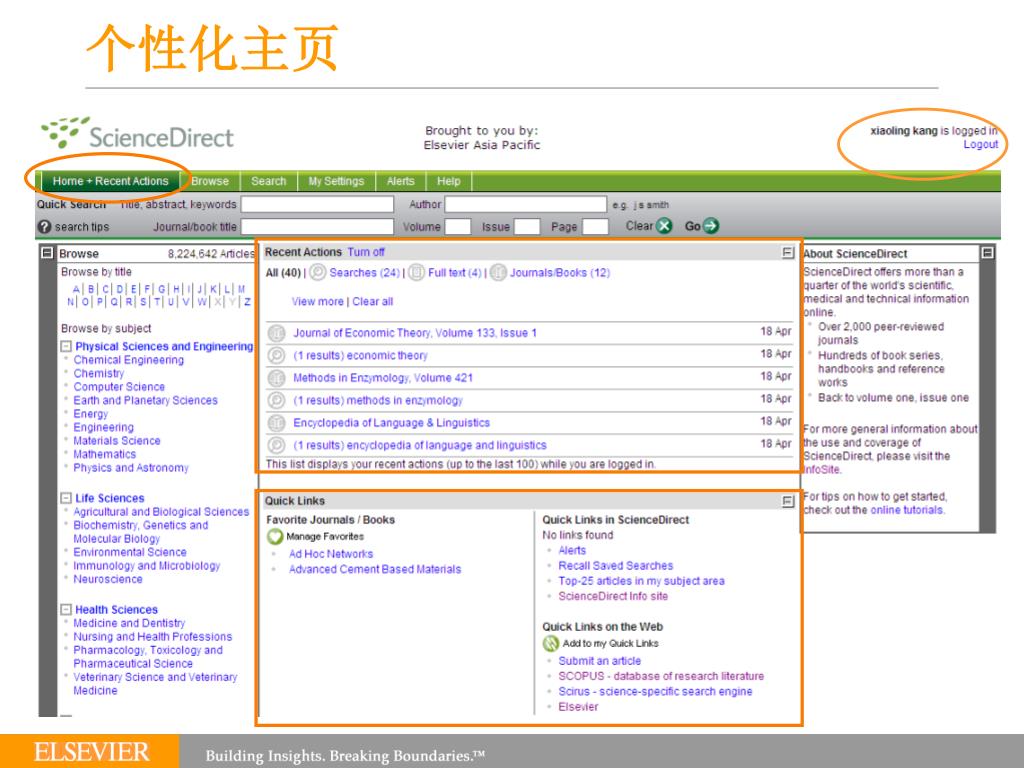
Task: Click icon beside Methods in Enzymology, Volume 421
Action: pos(277,378)
